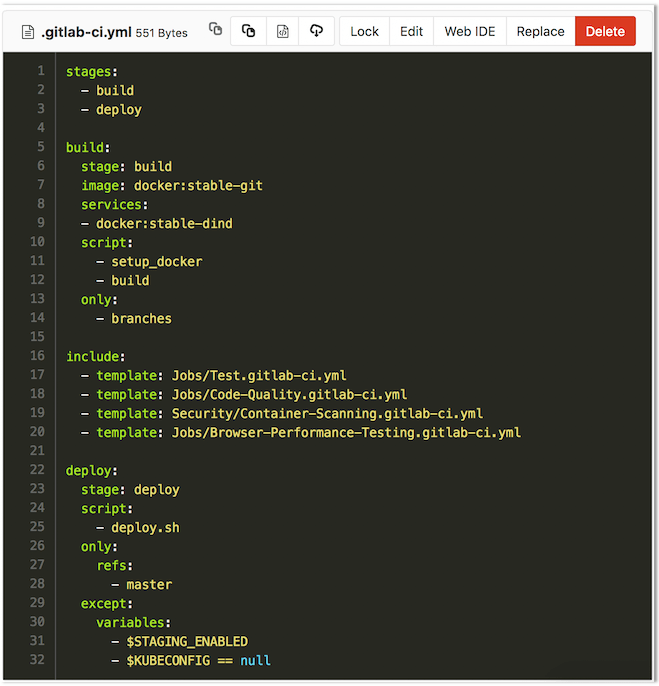Select 'Jobs/Browser-Performance-Testing.gitlab-ci.yml' template path
659x686 pixels.
point(346,433)
